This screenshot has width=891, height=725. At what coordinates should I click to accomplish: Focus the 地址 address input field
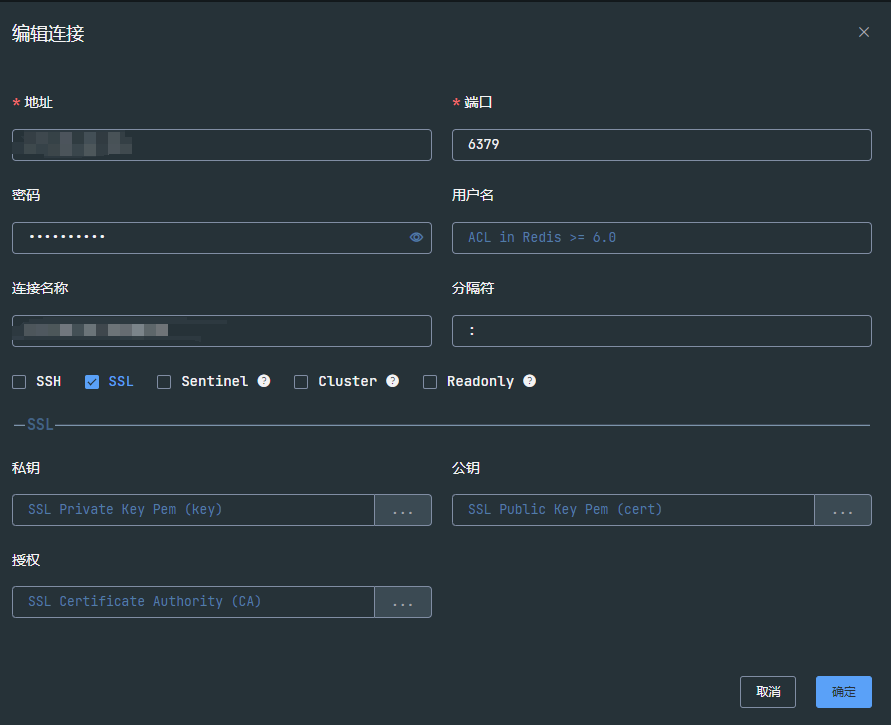[x=222, y=145]
